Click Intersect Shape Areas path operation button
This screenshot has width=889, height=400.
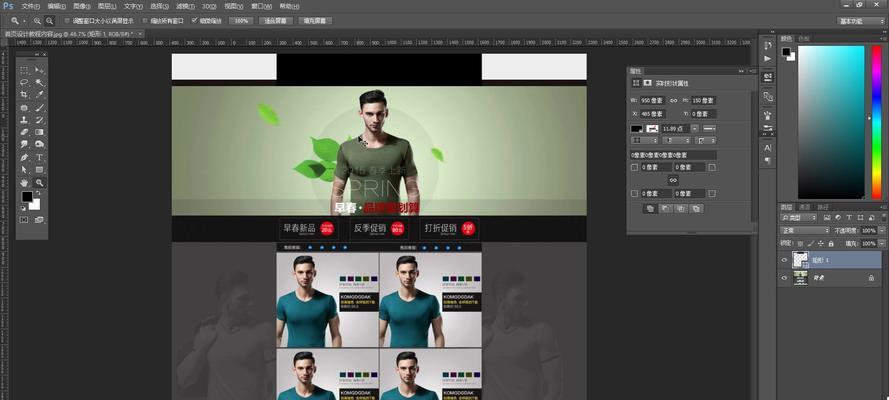pyautogui.click(x=681, y=208)
